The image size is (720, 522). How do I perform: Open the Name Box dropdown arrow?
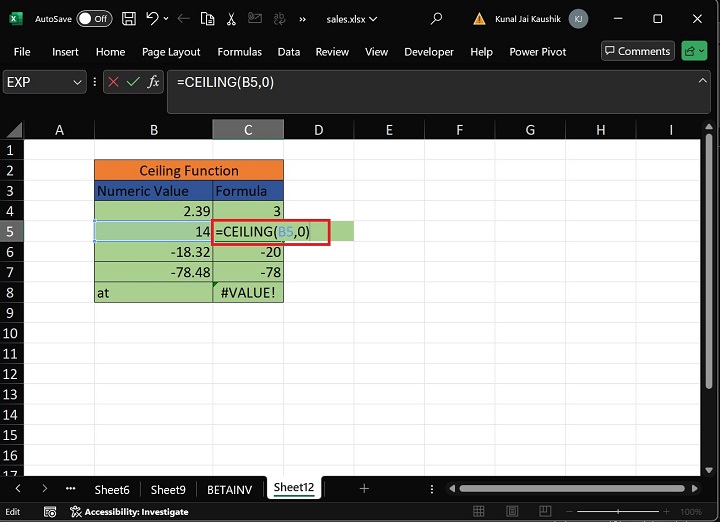pos(77,82)
